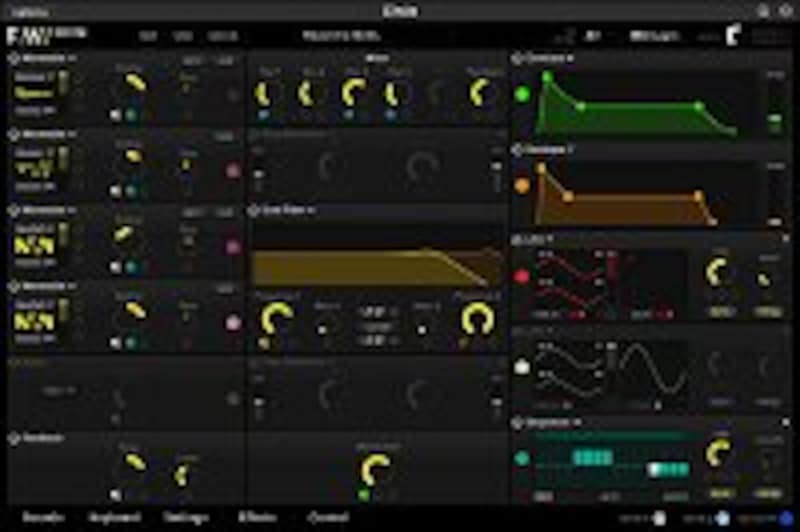This screenshot has width=800, height=532.
Task: Select the teal sequencer modulation source circle
Action: (522, 458)
